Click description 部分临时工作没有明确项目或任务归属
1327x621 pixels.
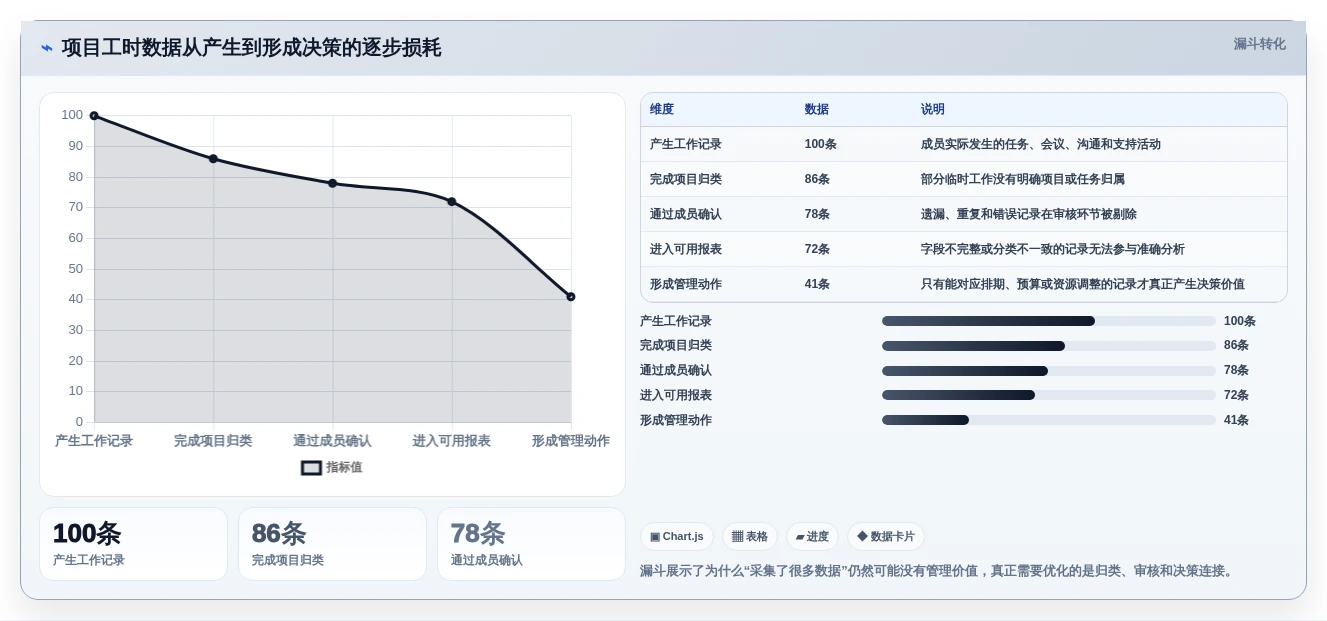click(1023, 179)
